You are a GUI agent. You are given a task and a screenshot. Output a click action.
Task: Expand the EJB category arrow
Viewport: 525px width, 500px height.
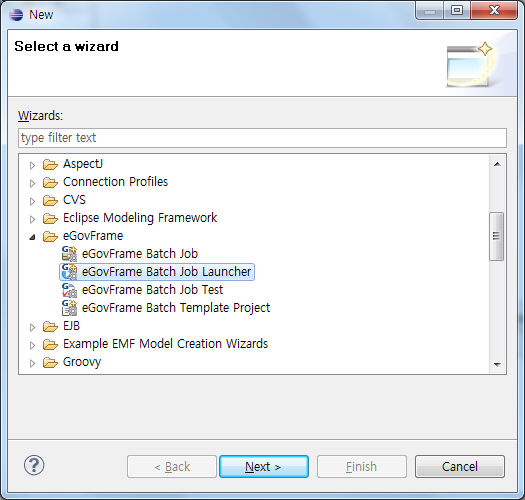coord(32,327)
